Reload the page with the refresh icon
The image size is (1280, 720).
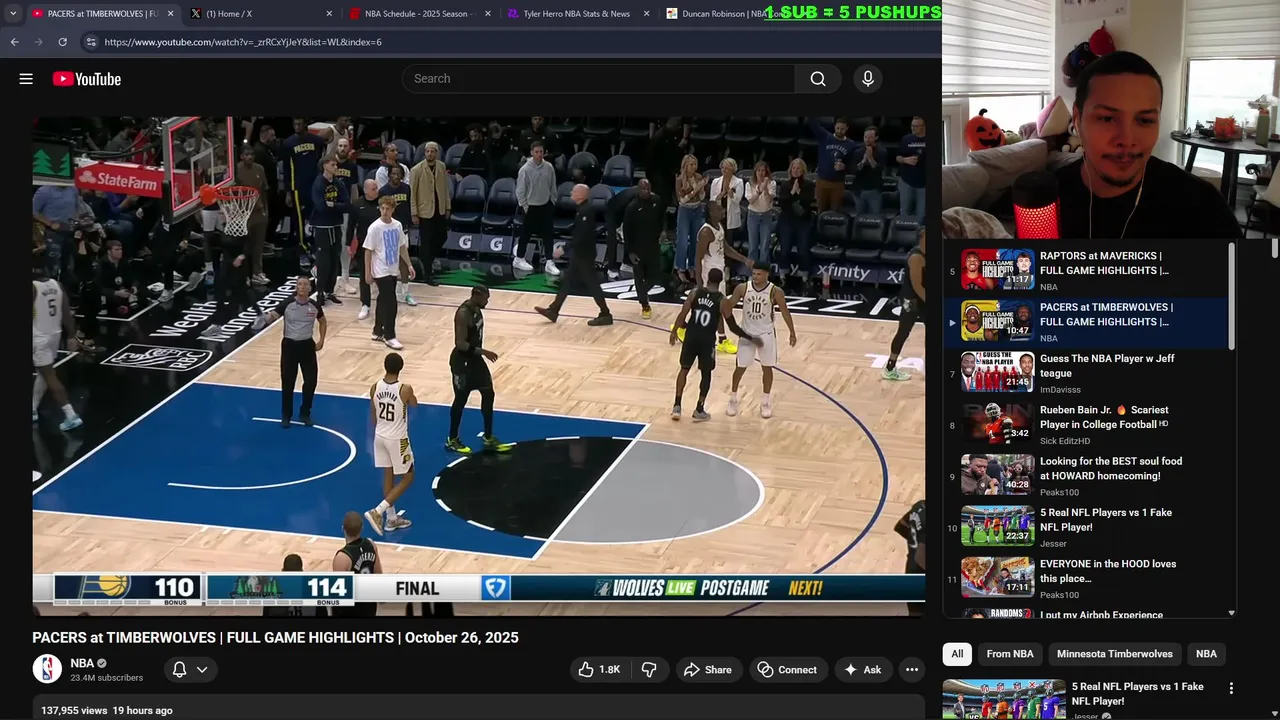[62, 42]
